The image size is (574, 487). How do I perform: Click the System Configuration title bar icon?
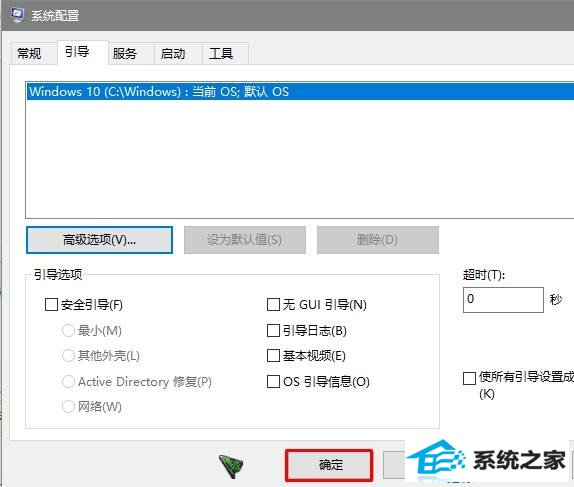click(17, 15)
